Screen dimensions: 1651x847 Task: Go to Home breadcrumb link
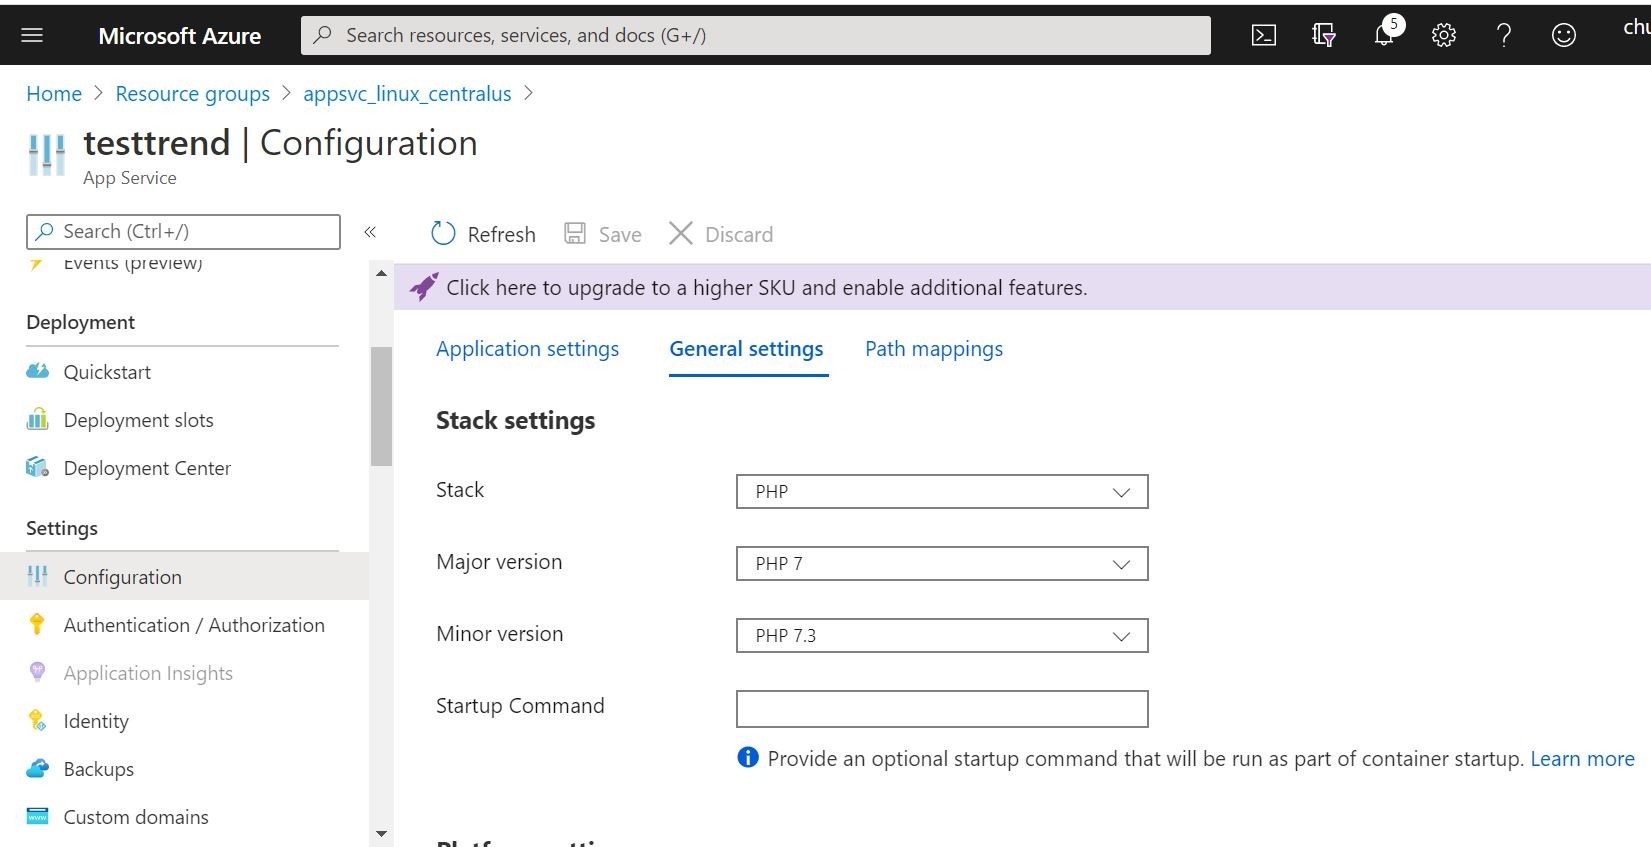54,93
